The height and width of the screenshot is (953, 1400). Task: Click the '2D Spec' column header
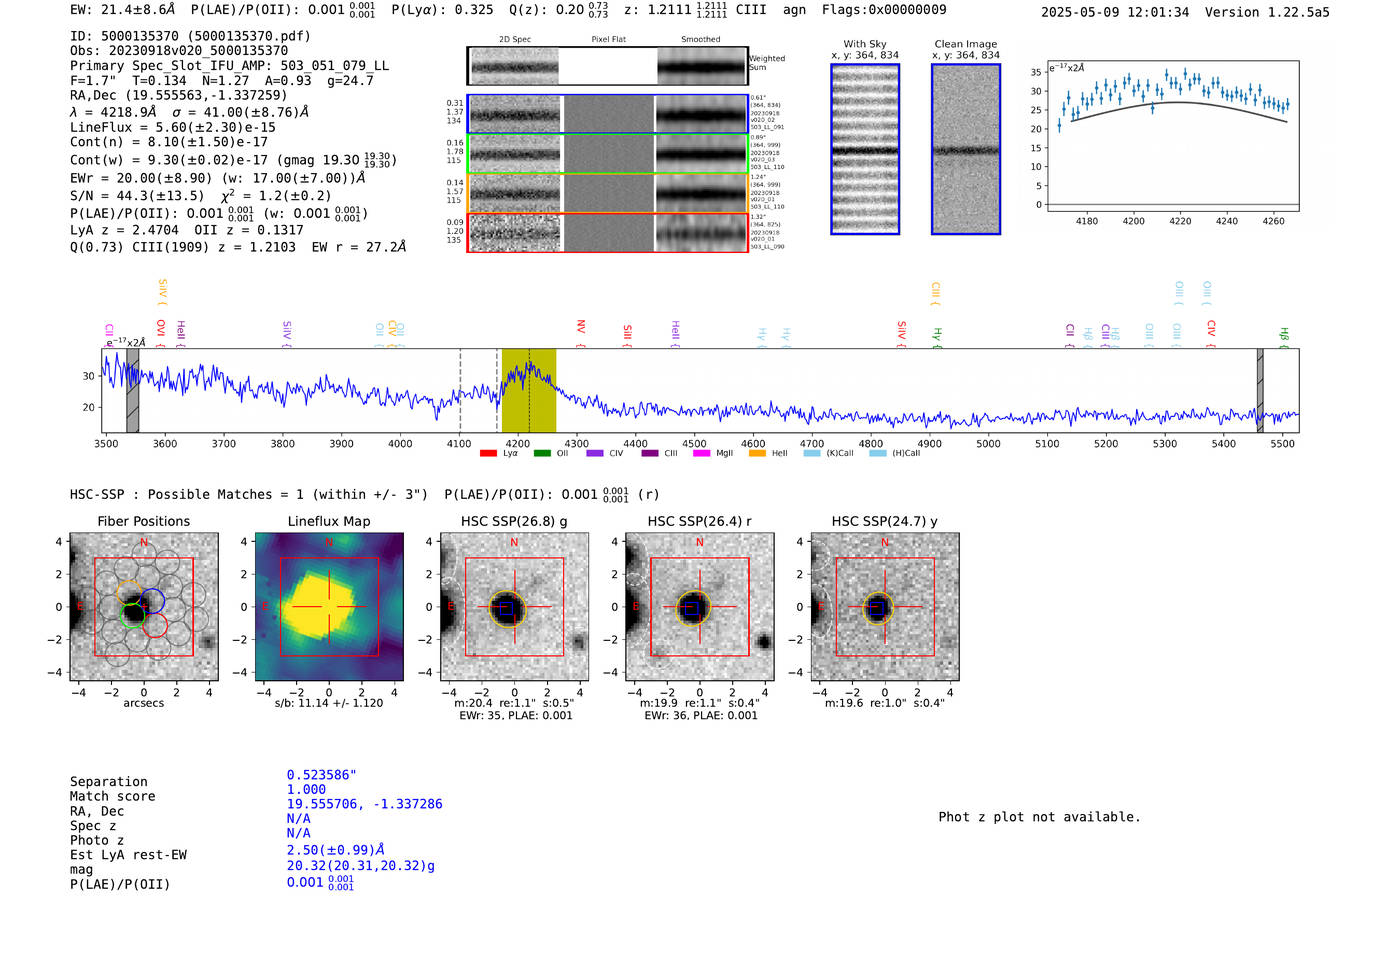coord(515,40)
